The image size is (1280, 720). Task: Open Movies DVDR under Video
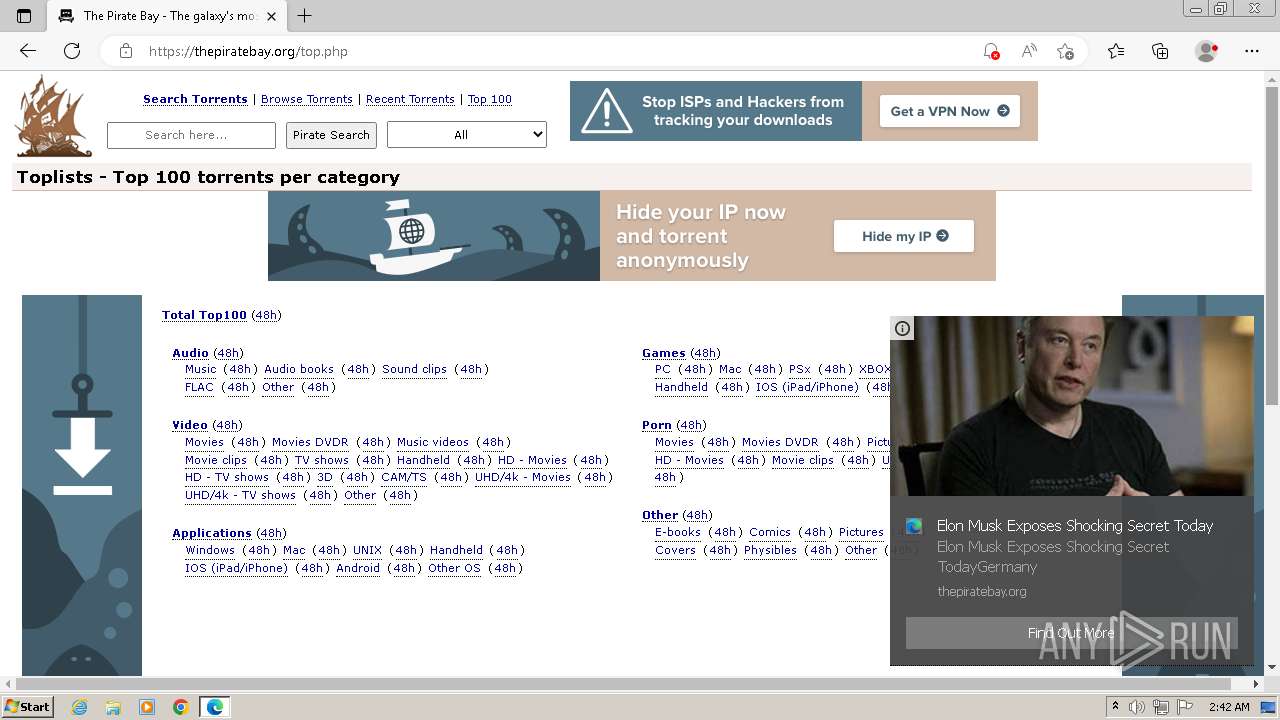click(310, 442)
